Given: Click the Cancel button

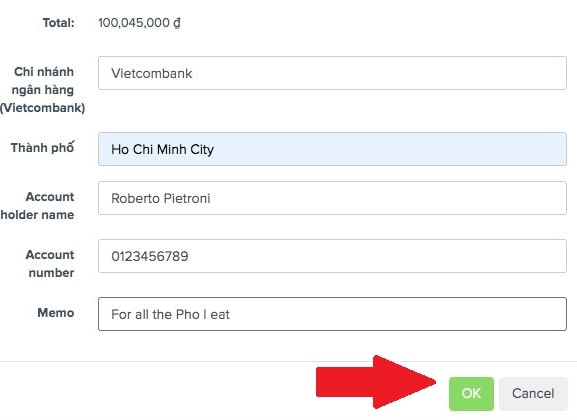Looking at the screenshot, I should (x=533, y=393).
